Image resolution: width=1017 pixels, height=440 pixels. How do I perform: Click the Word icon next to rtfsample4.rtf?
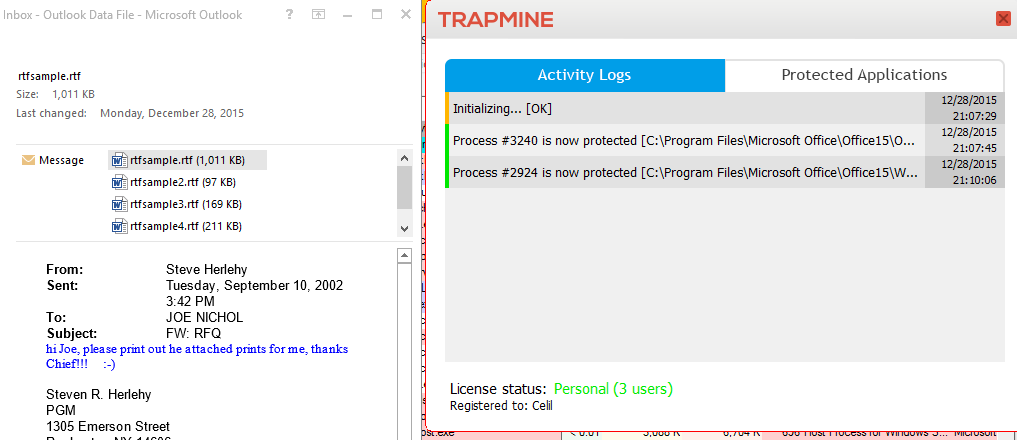[x=119, y=226]
